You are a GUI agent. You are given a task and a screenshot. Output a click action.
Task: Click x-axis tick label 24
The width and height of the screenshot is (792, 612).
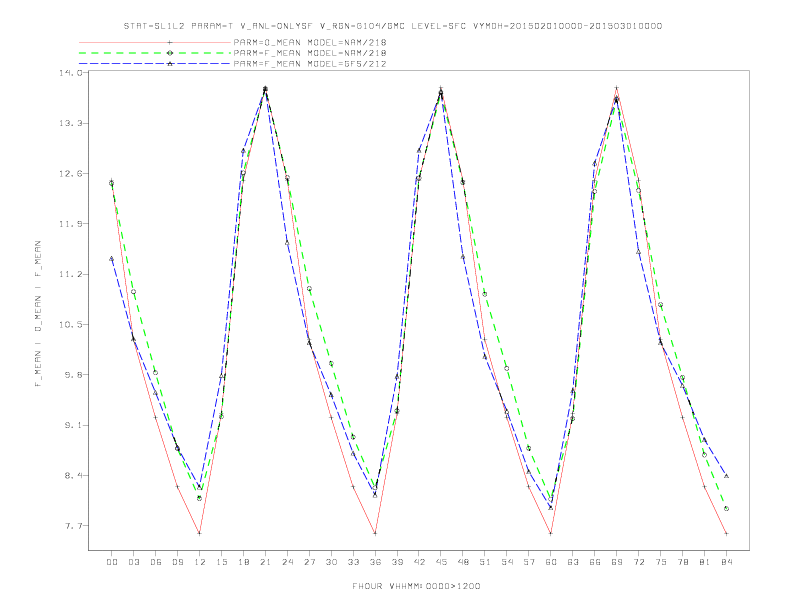pos(287,562)
